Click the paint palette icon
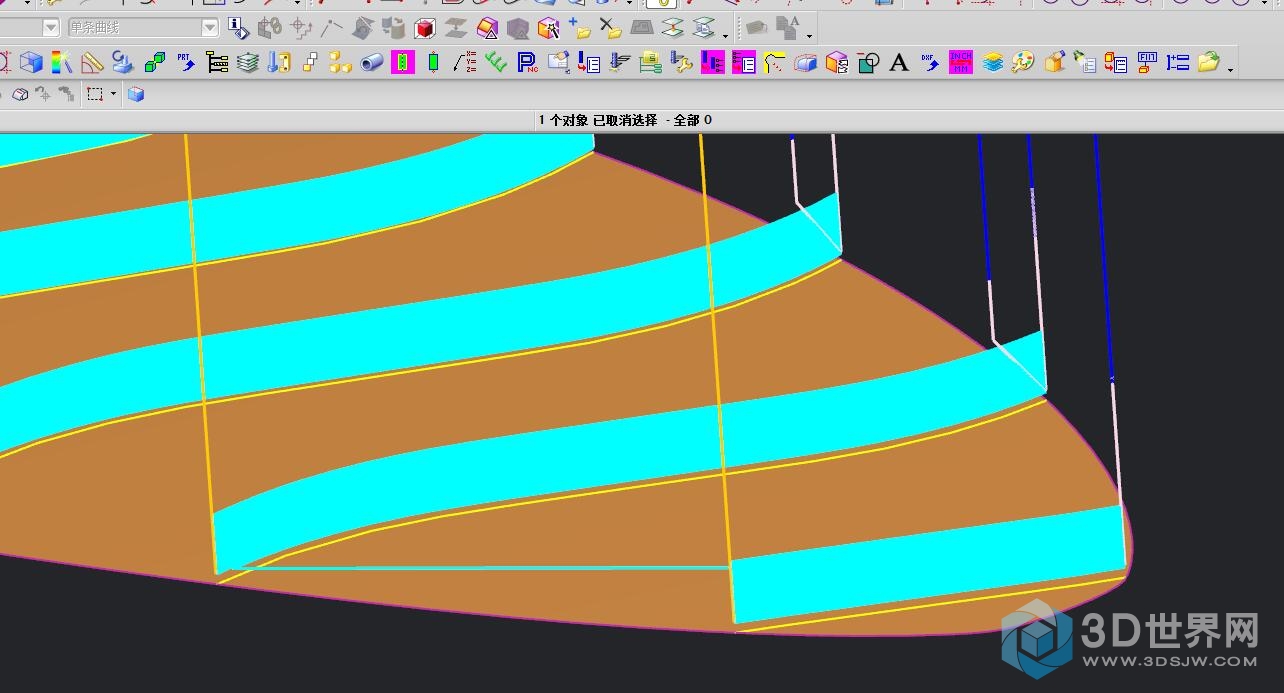The width and height of the screenshot is (1284, 693). (1023, 63)
